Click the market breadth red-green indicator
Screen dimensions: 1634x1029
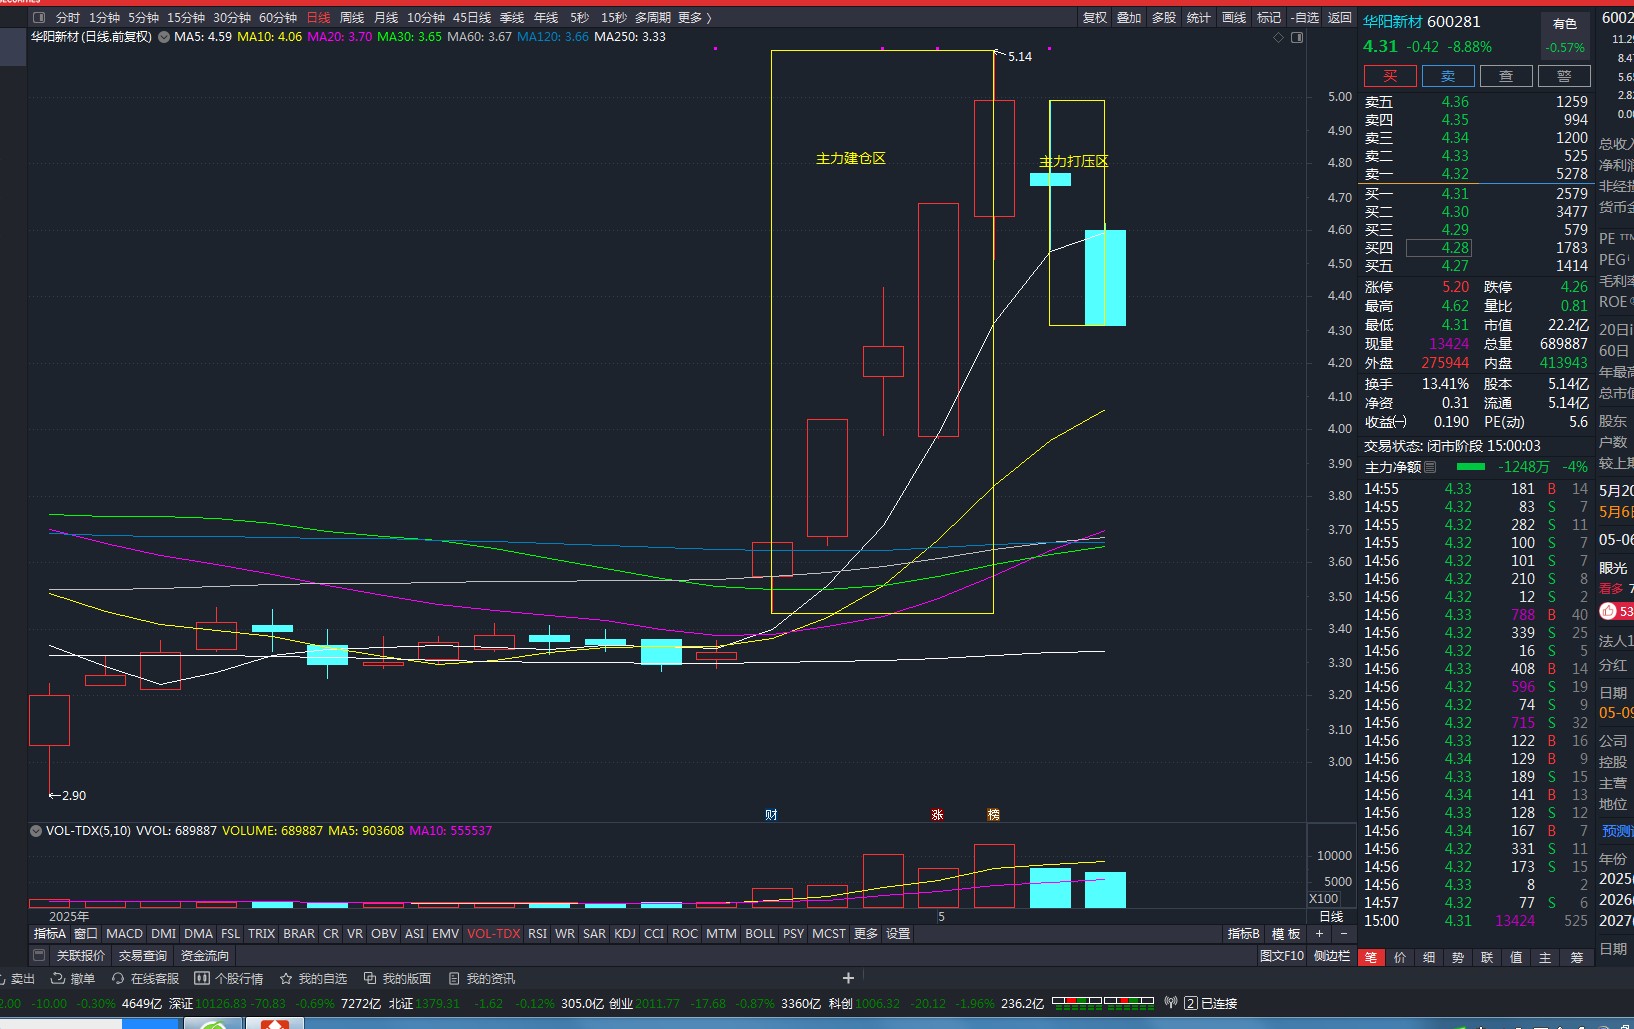pos(1103,1003)
